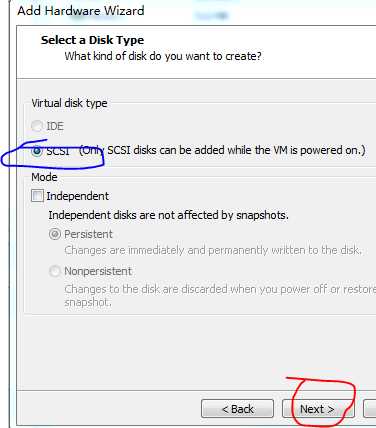Click the Add Hardware Wizard title bar
The image size is (376, 428).
[81, 11]
